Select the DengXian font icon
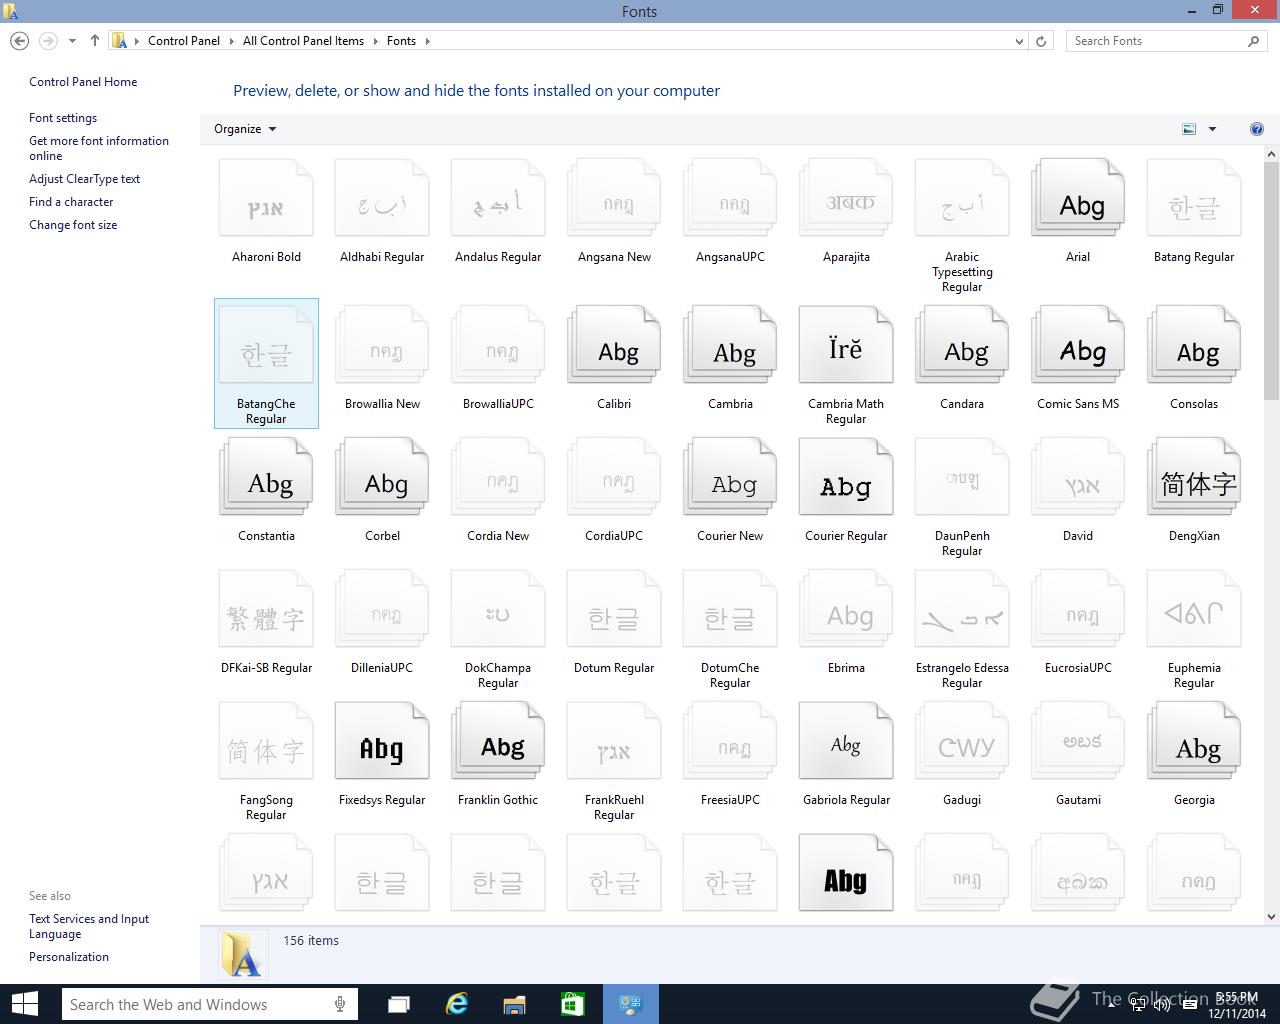1280x1024 pixels. [1194, 477]
